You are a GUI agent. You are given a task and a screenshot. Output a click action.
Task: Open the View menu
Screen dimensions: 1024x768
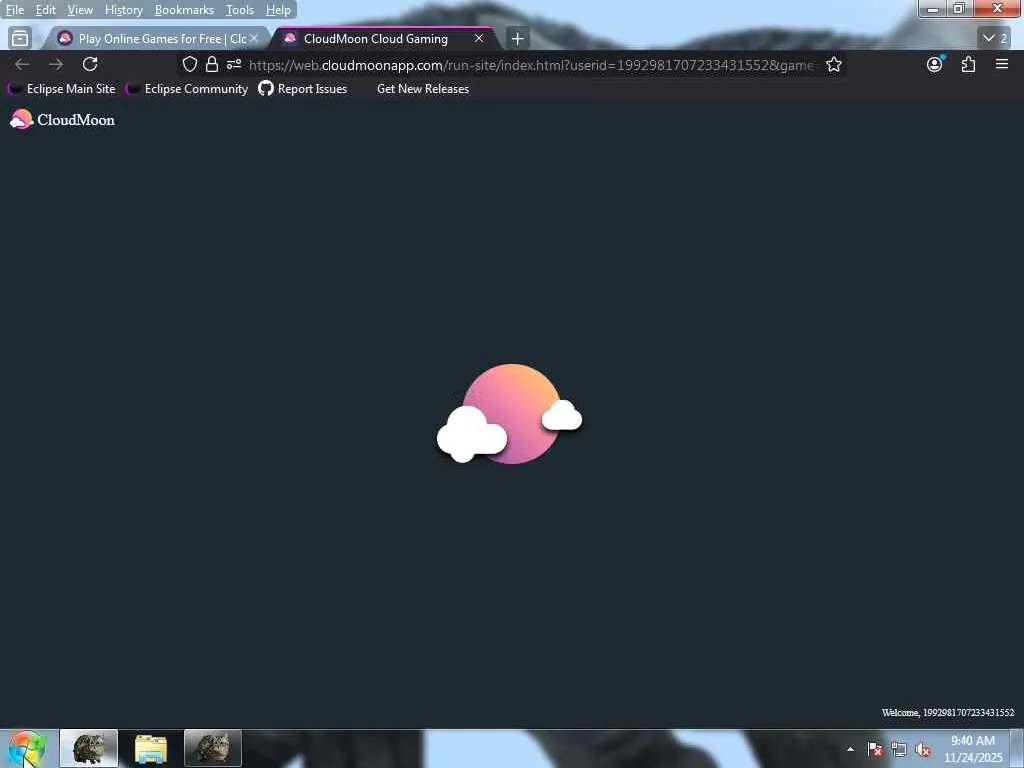coord(80,10)
